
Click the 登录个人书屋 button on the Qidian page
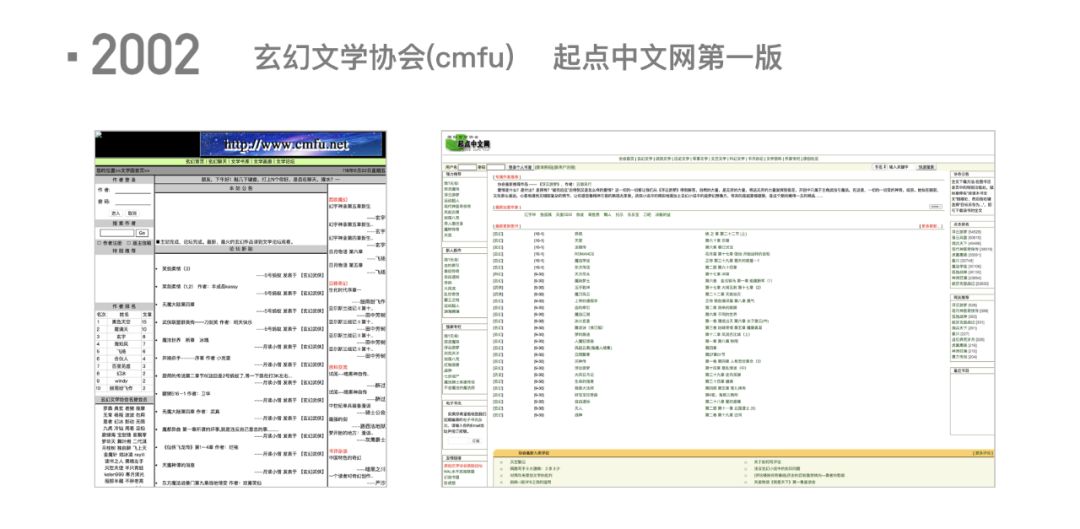click(520, 167)
